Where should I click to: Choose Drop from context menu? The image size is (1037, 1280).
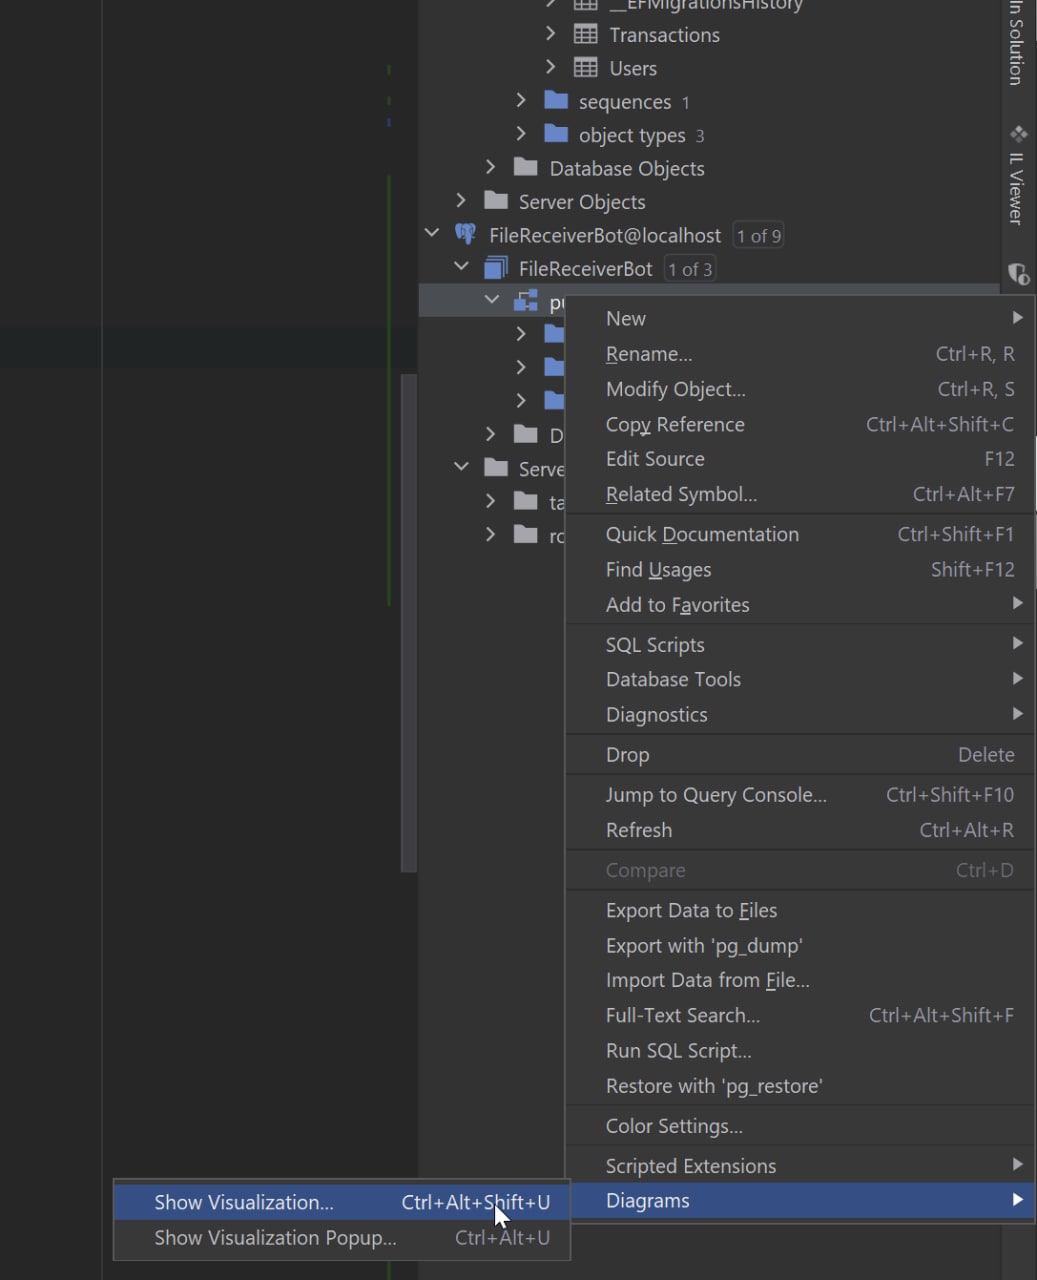pyautogui.click(x=800, y=755)
